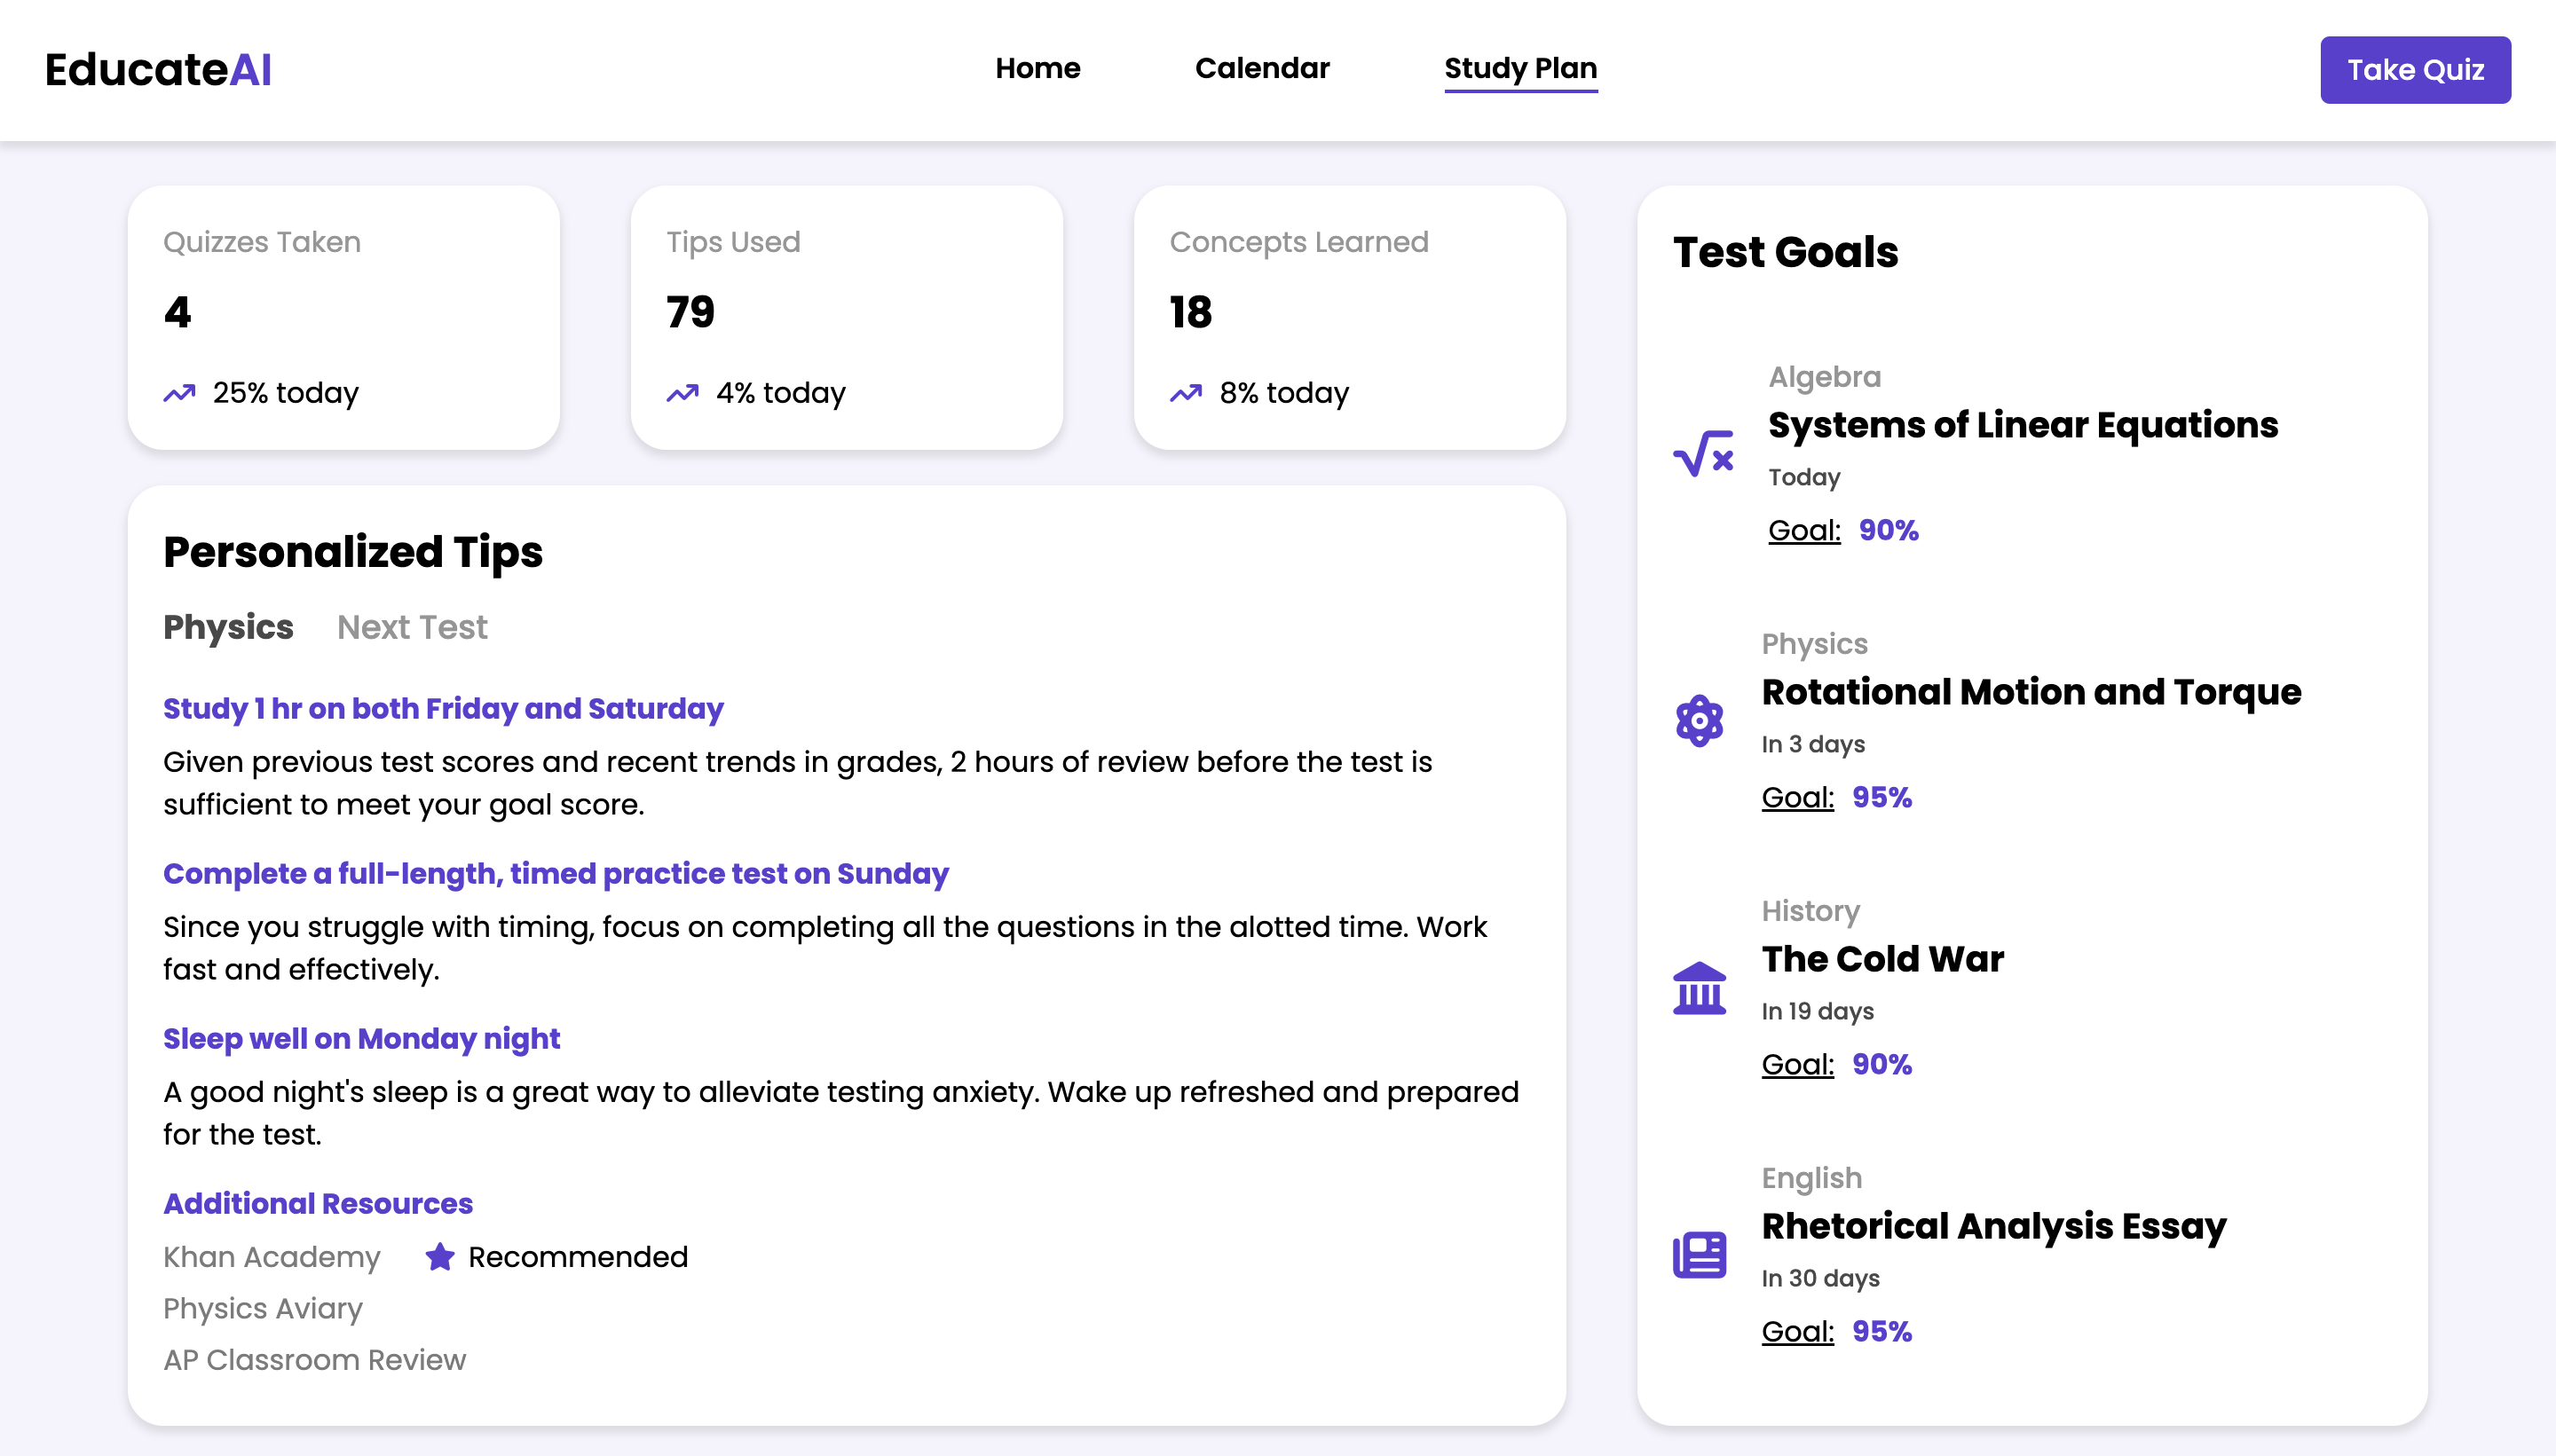Image resolution: width=2556 pixels, height=1456 pixels.
Task: Click the English newspaper icon
Action: point(1699,1254)
